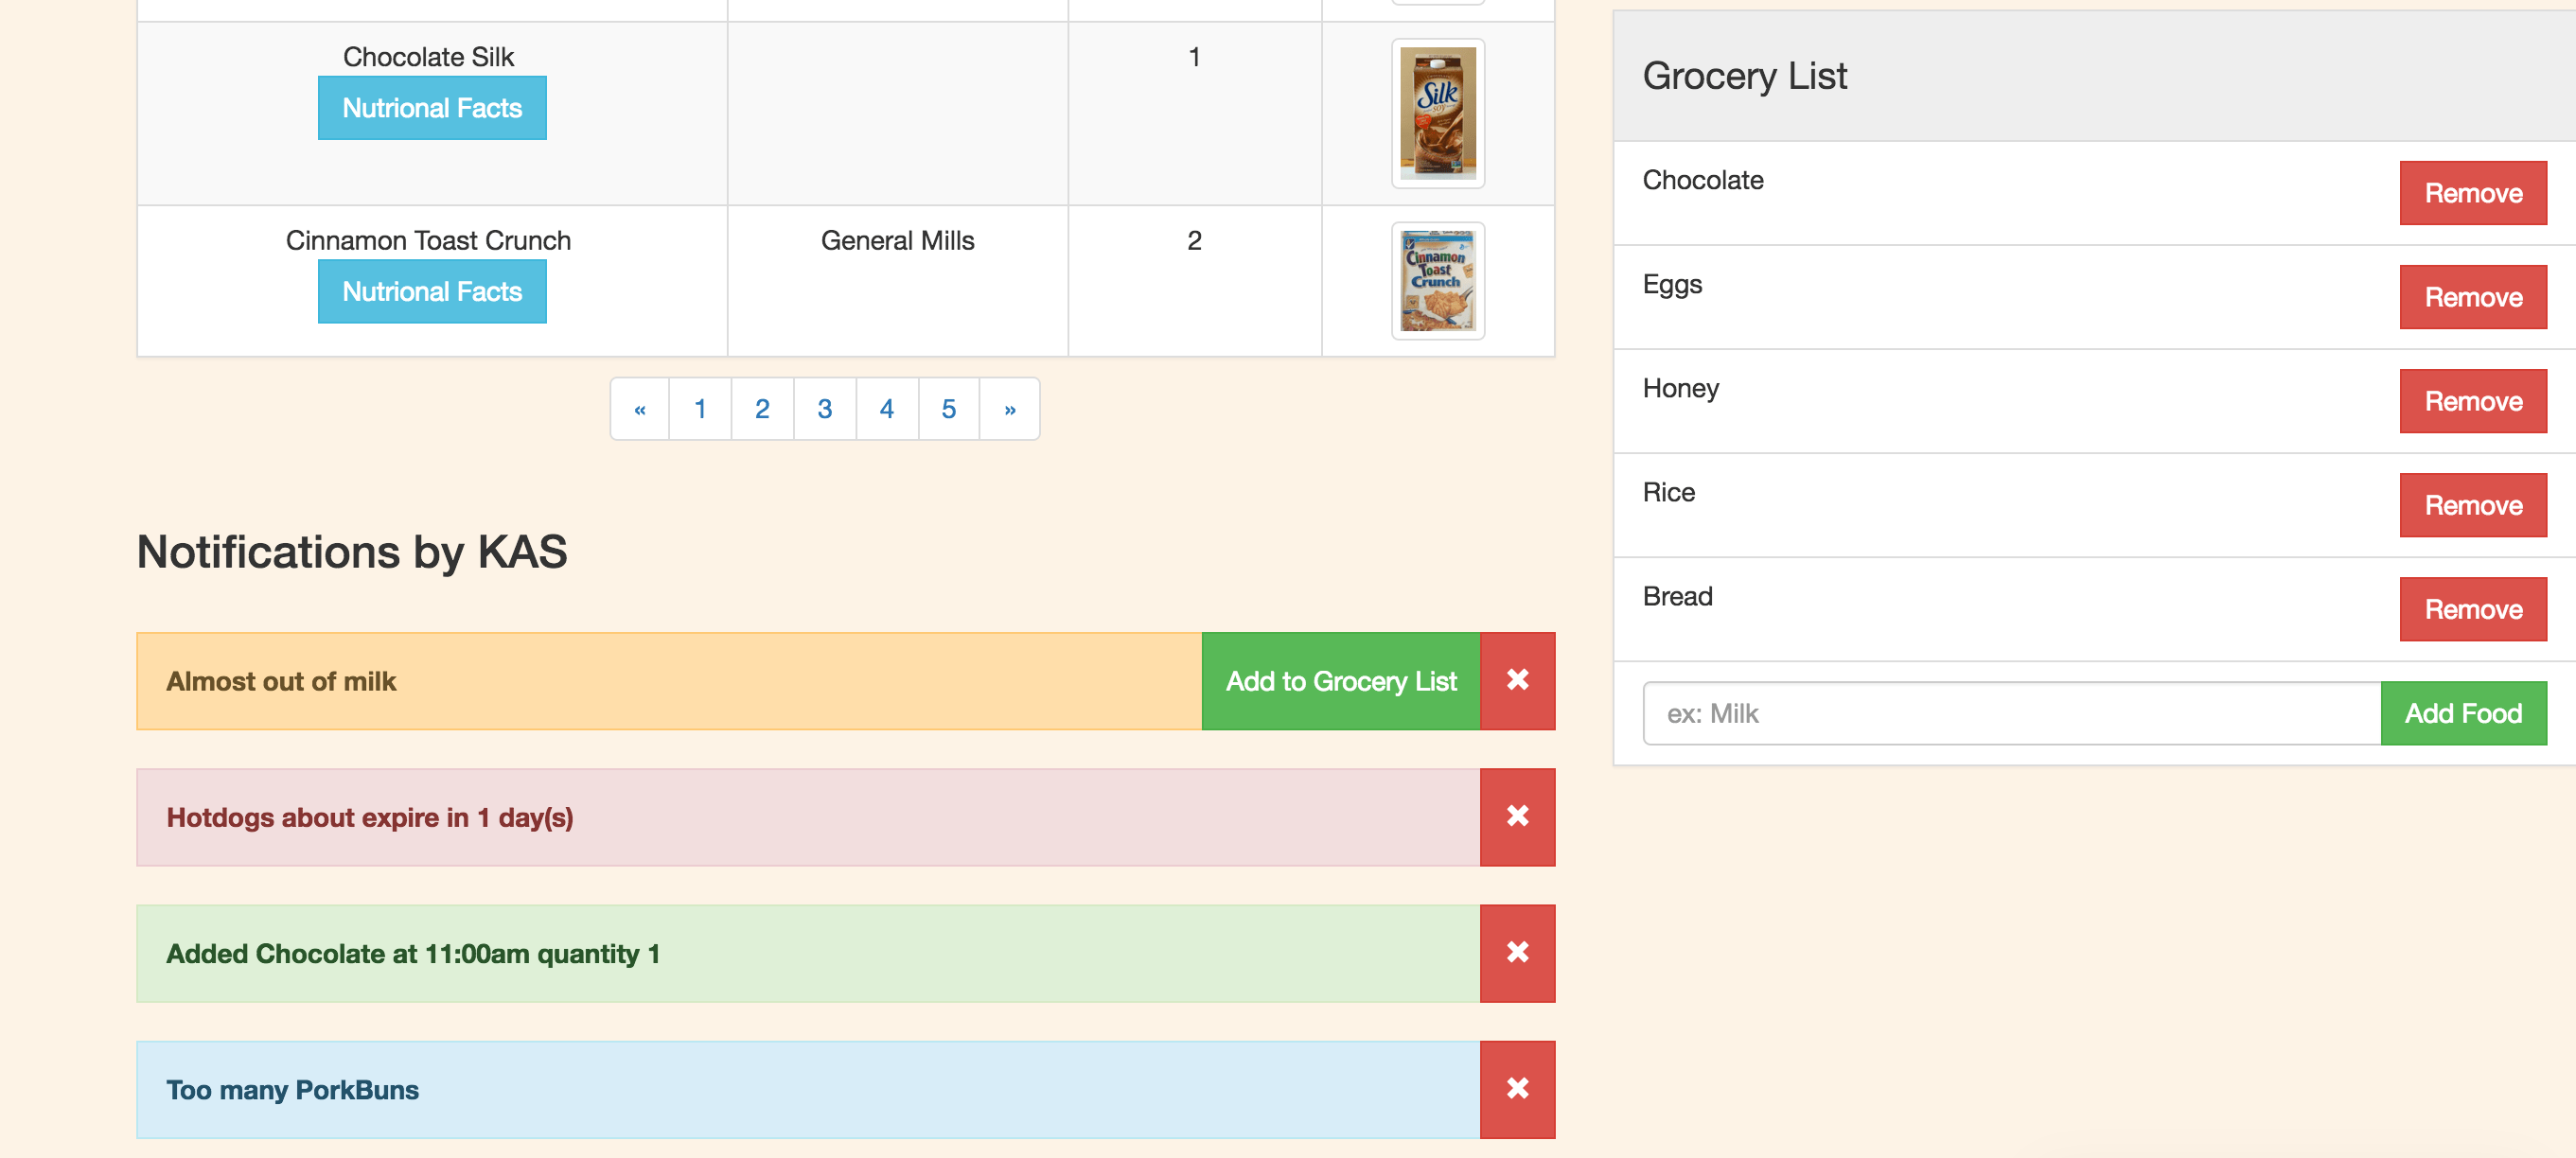The height and width of the screenshot is (1158, 2576).
Task: Dismiss the Hotdogs expiration notification
Action: (1516, 816)
